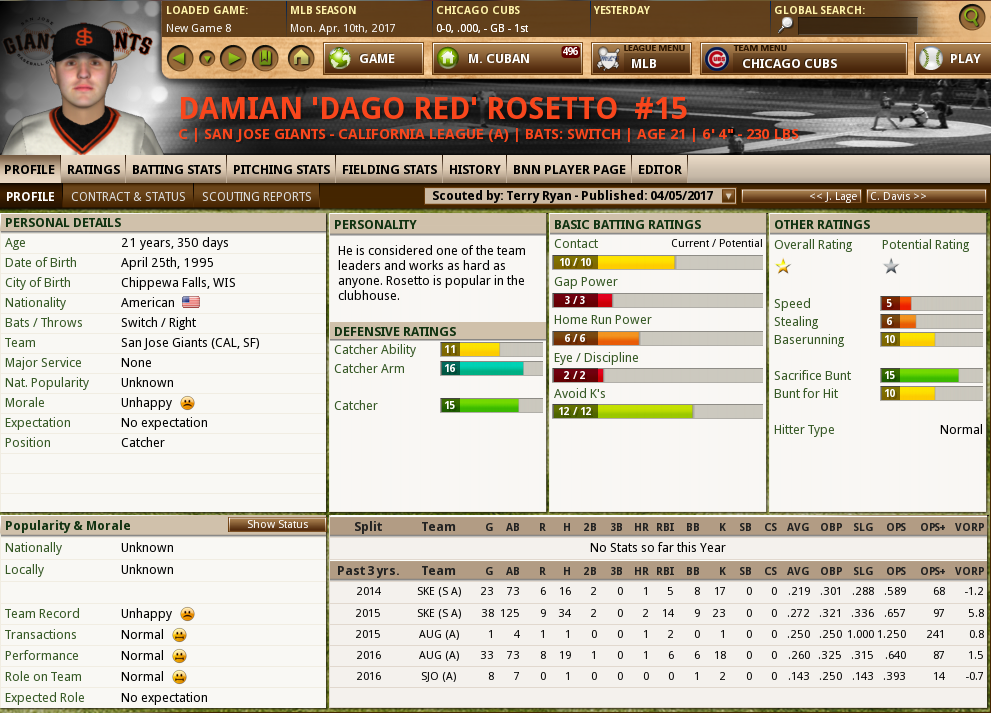The image size is (991, 713).
Task: Go to the home screen icon
Action: tap(300, 58)
